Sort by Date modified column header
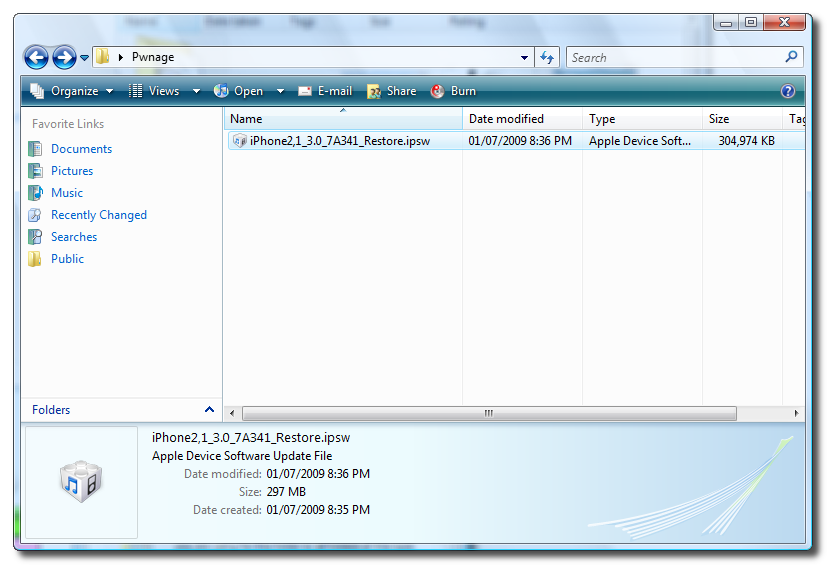The height and width of the screenshot is (565, 827). coord(523,119)
